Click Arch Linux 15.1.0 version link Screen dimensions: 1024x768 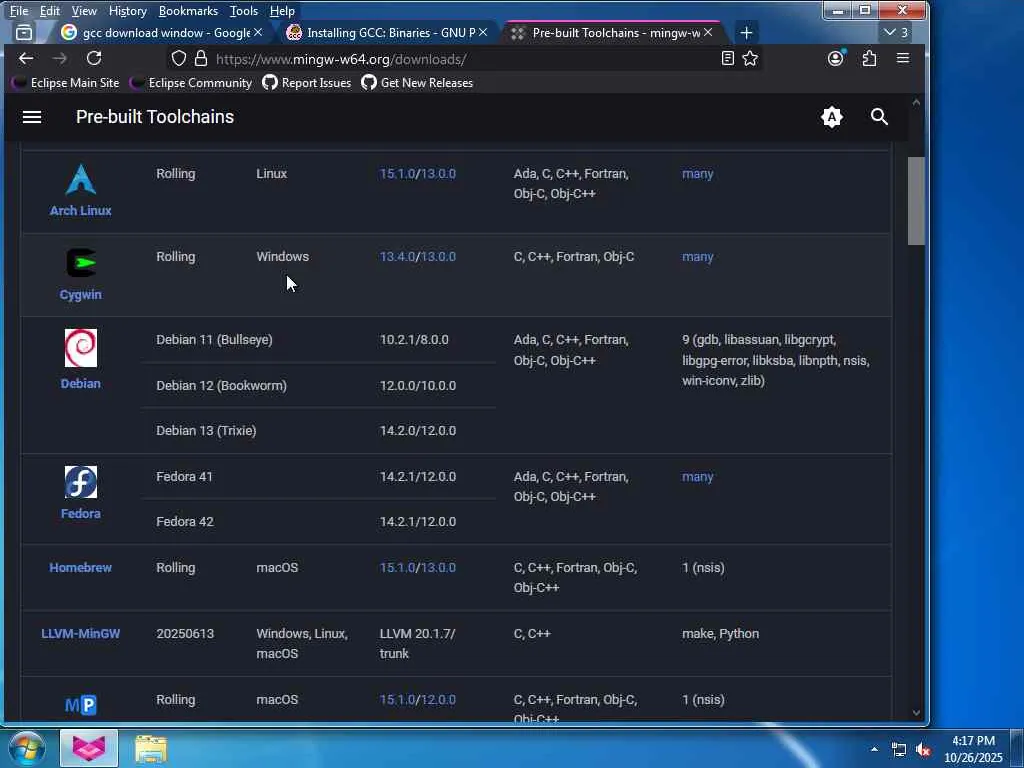(397, 174)
